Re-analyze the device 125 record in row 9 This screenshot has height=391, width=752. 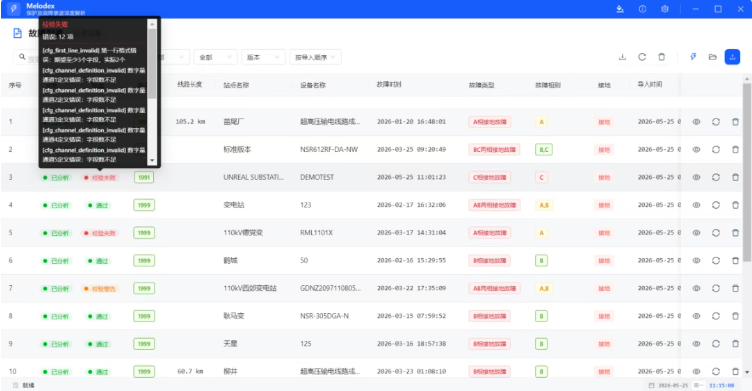tap(716, 344)
